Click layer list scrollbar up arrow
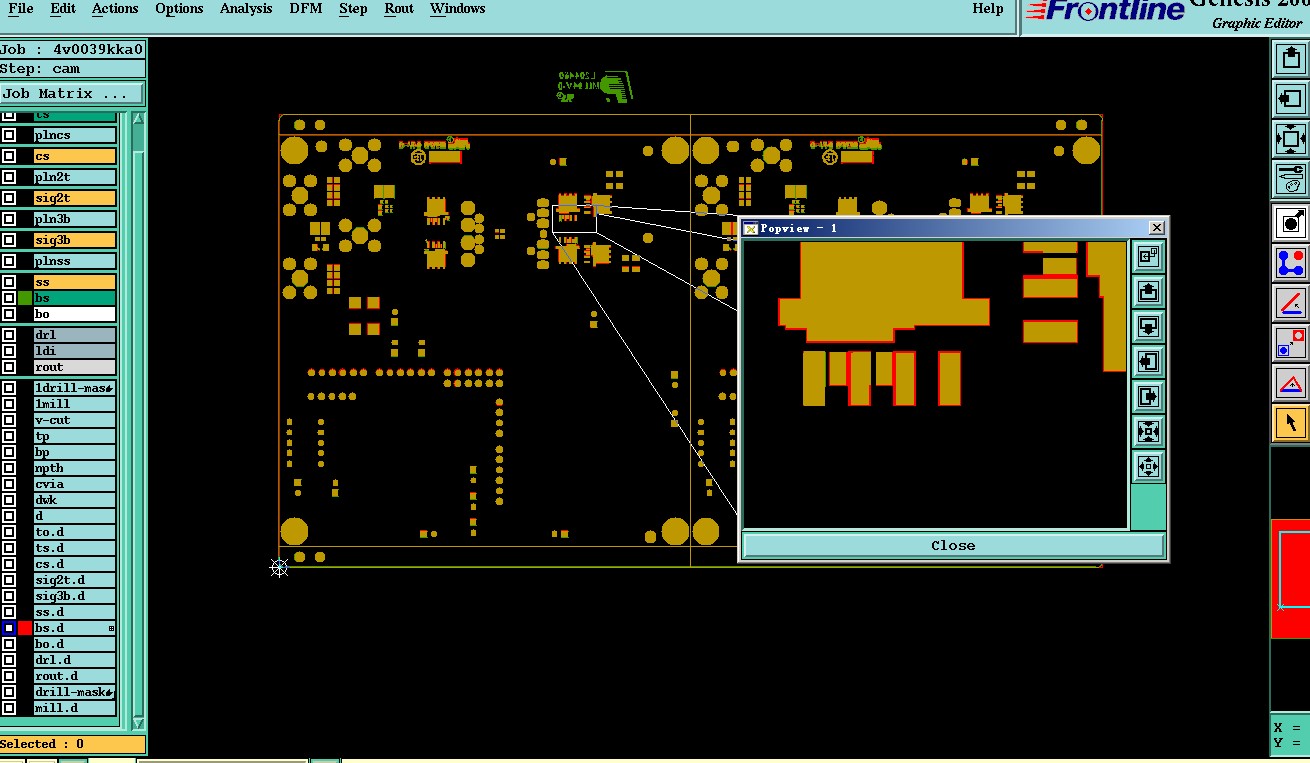 pyautogui.click(x=138, y=119)
